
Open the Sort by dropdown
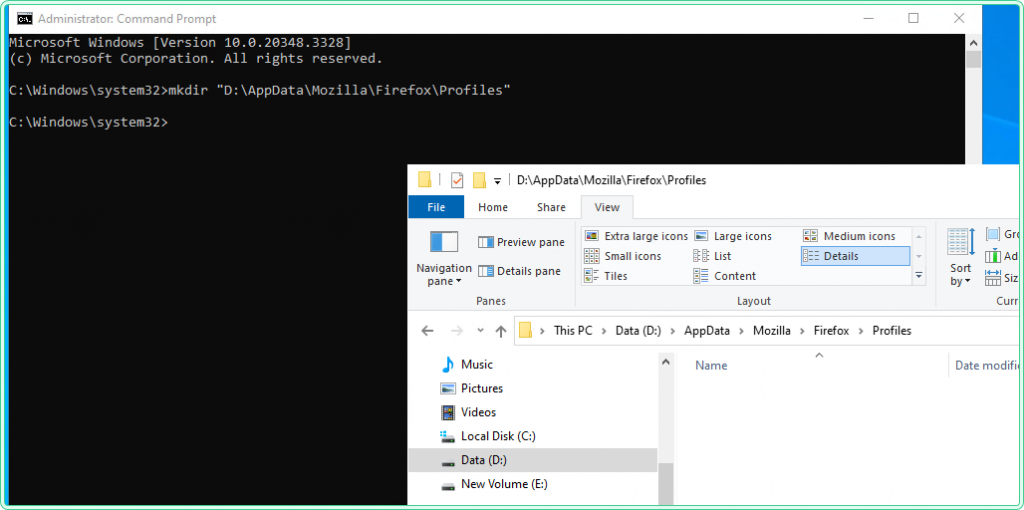point(960,274)
